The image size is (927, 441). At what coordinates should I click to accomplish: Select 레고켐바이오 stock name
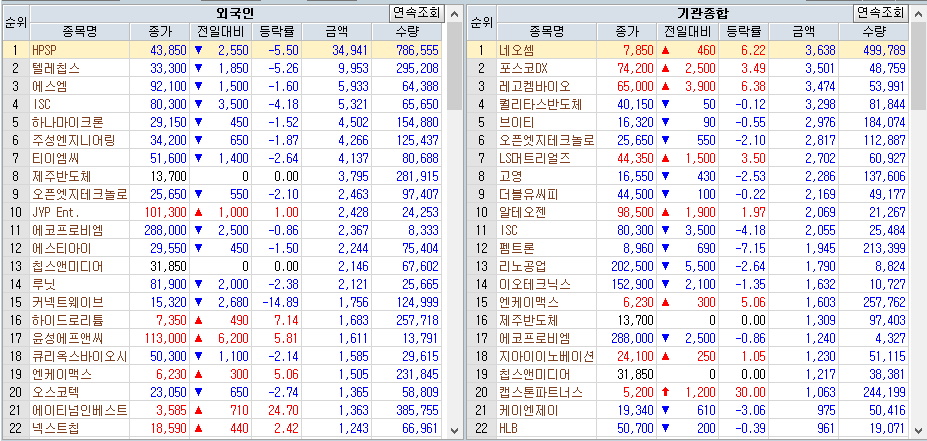point(535,87)
